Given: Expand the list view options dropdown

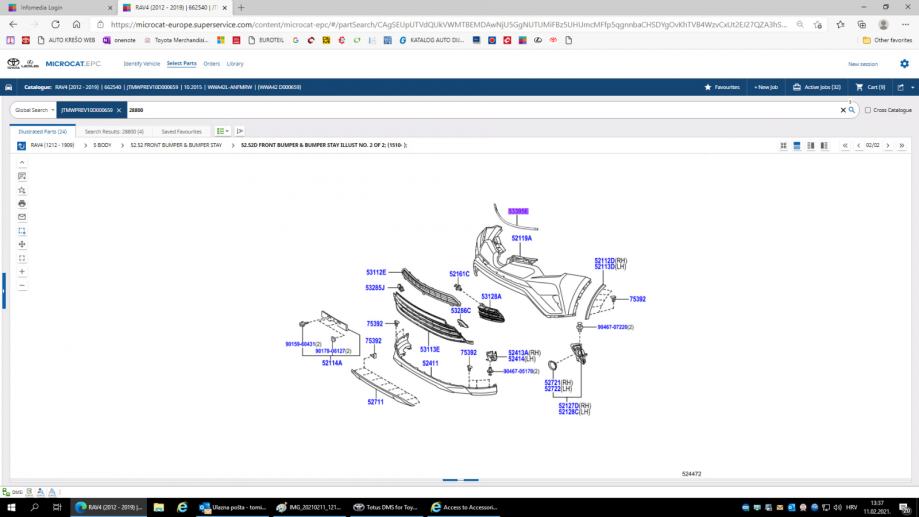Looking at the screenshot, I should tap(223, 131).
